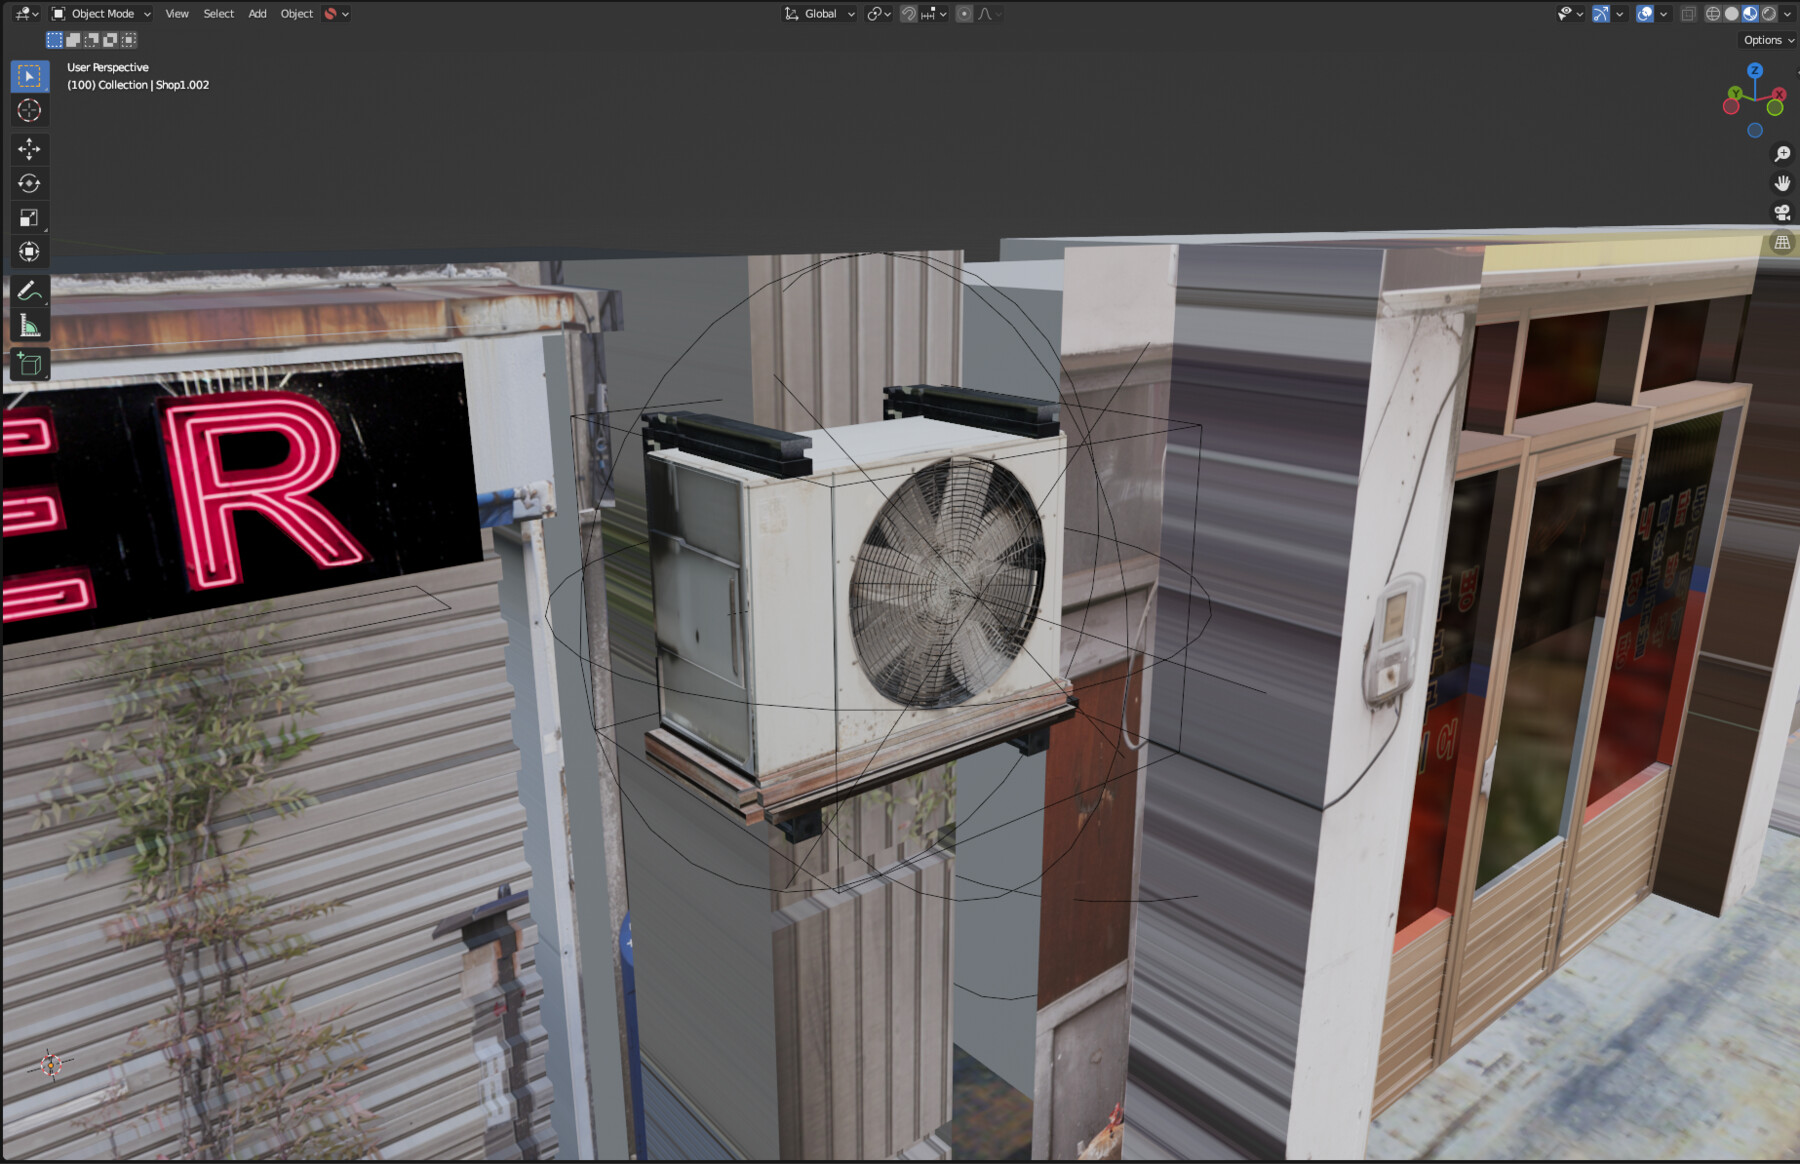
Task: Switch viewport to Material Preview shading
Action: tap(1750, 13)
